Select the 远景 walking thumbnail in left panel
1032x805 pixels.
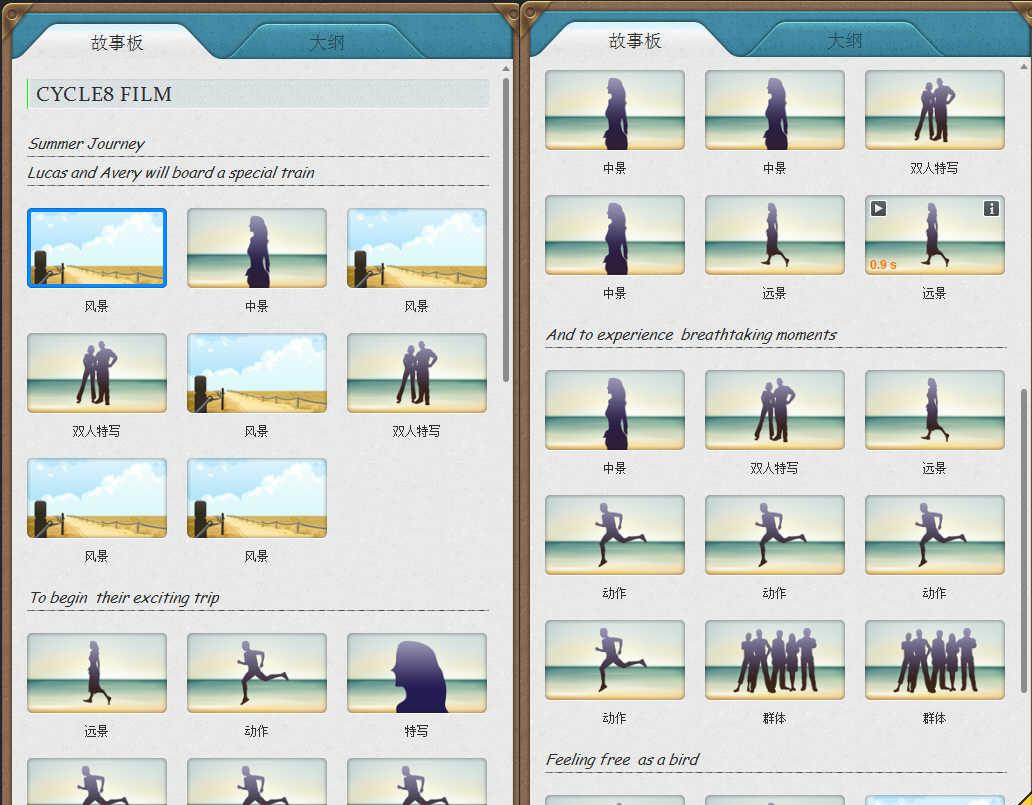click(x=97, y=673)
